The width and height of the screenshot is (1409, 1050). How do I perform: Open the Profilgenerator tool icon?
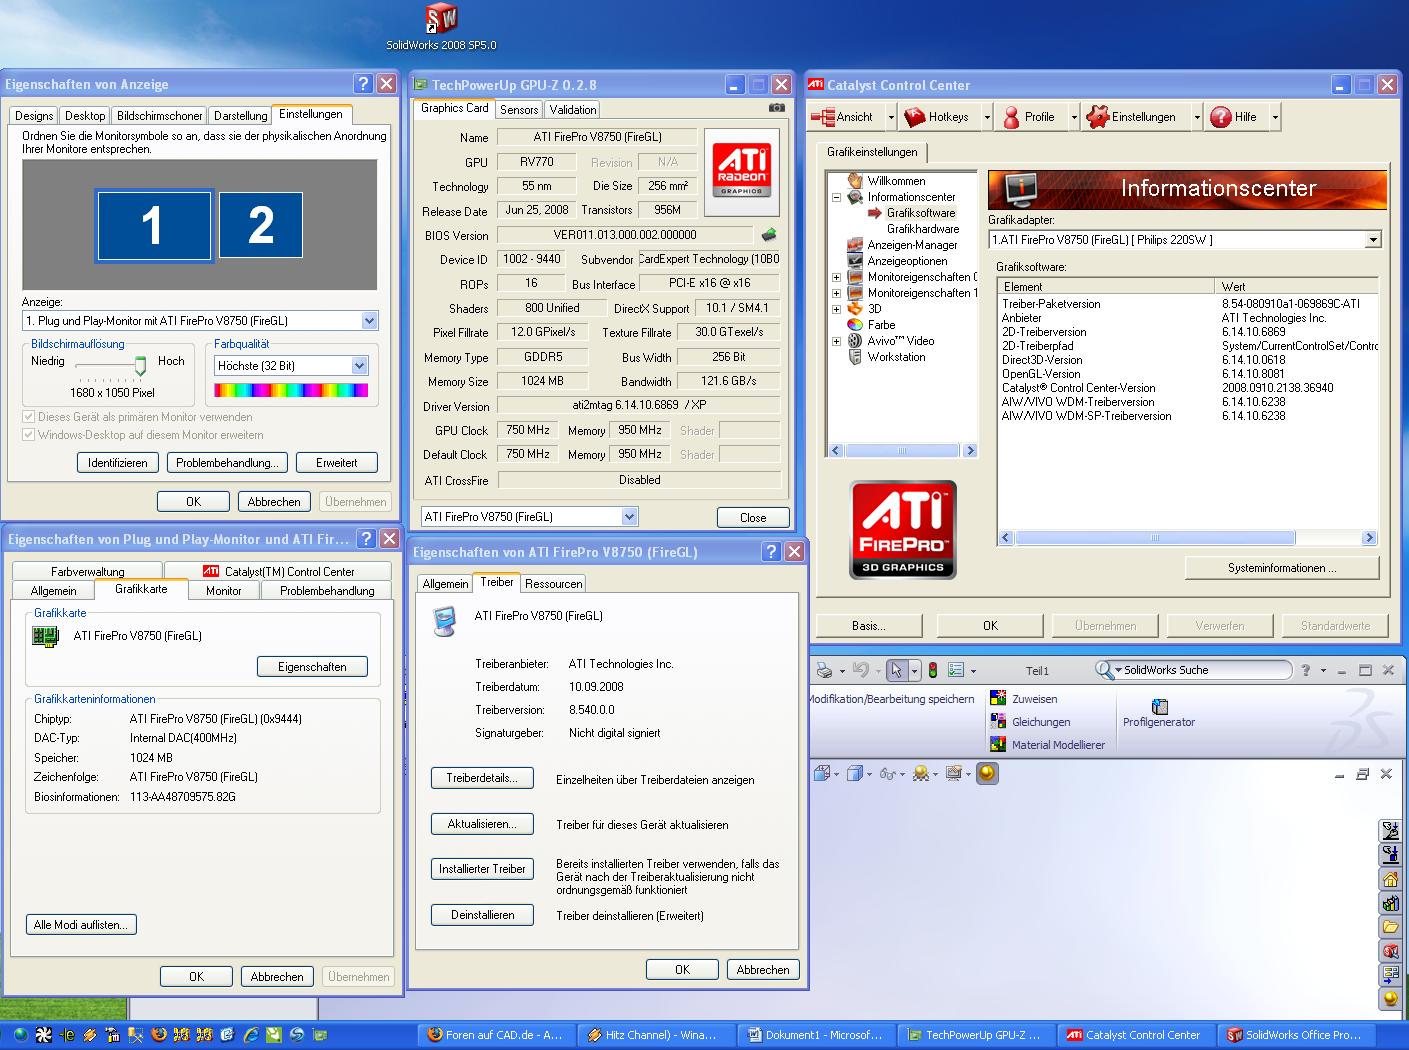1159,706
